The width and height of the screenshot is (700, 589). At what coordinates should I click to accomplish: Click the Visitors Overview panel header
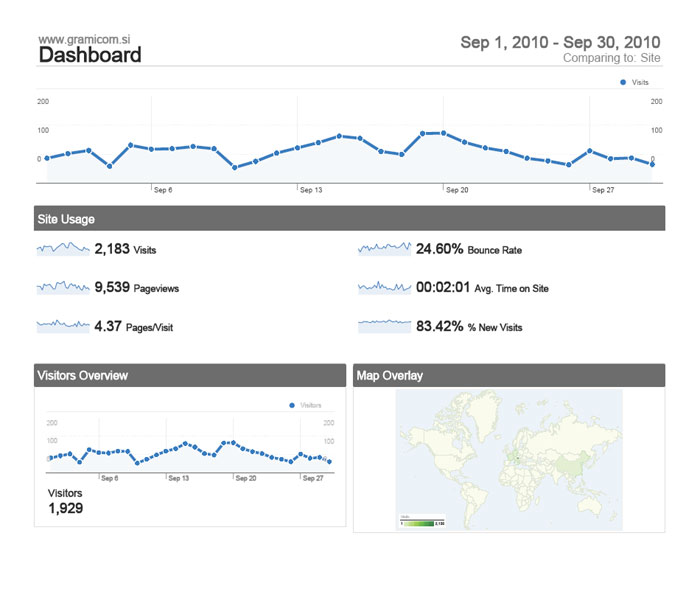click(x=190, y=375)
